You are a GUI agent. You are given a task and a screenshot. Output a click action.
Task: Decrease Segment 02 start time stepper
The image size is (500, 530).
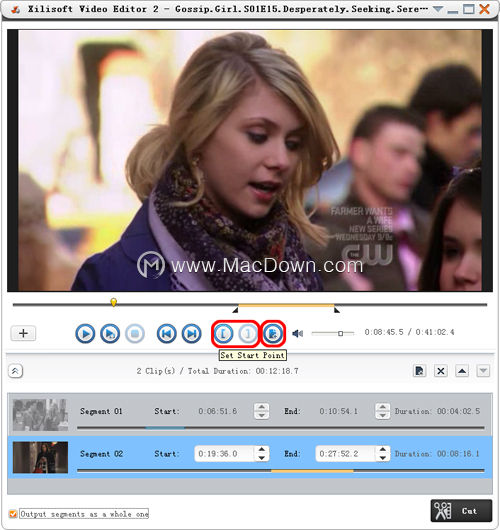coord(261,458)
